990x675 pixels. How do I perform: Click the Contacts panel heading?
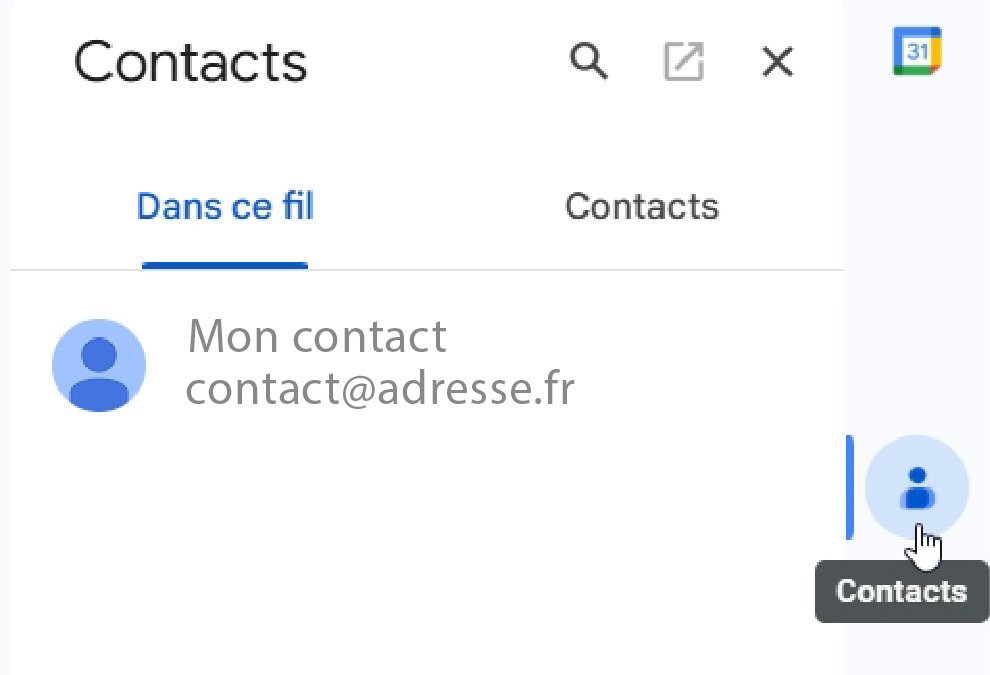pyautogui.click(x=190, y=62)
